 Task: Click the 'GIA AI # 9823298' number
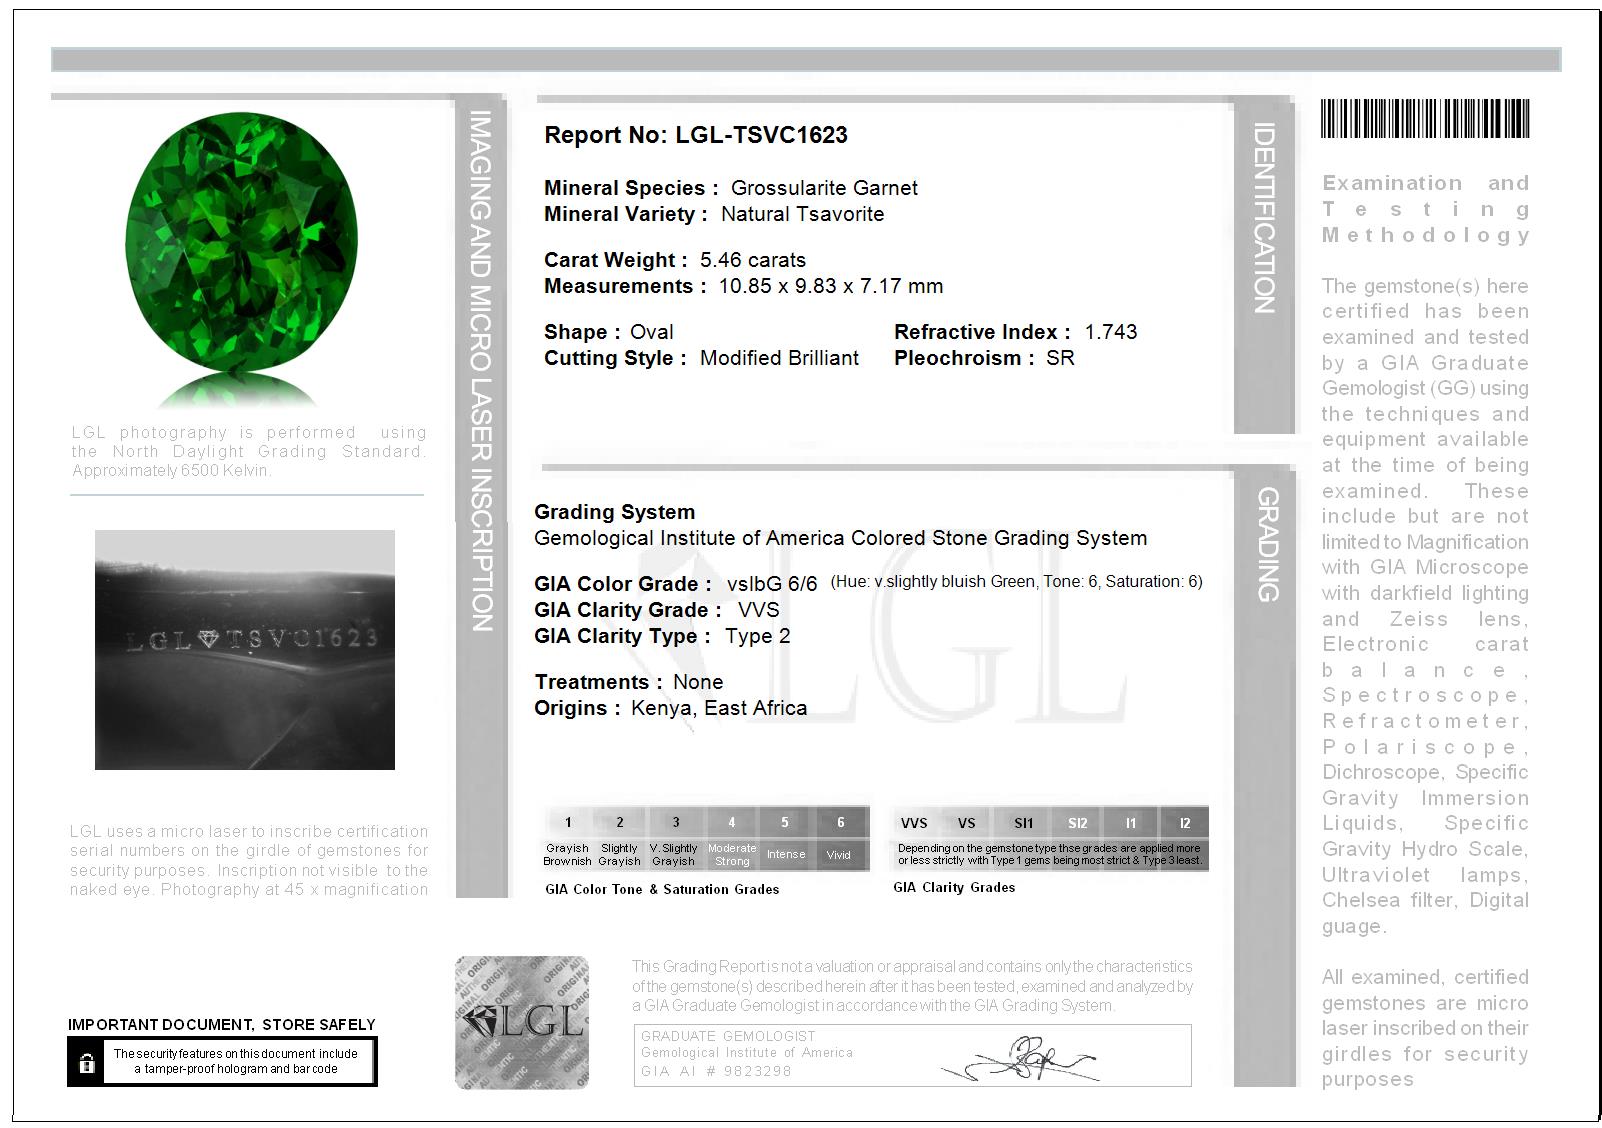[716, 1071]
